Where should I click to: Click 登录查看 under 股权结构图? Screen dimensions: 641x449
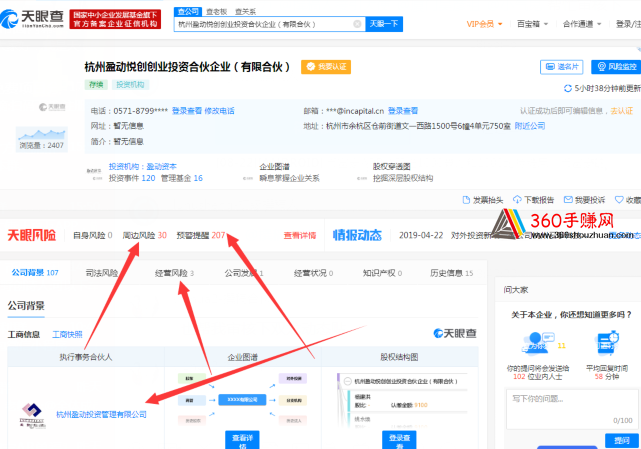coord(399,440)
